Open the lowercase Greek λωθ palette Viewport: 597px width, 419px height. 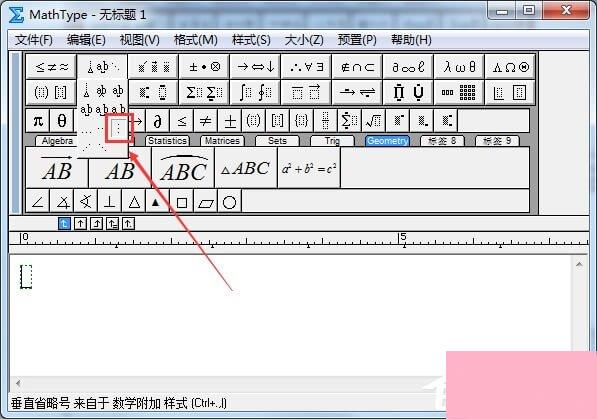tap(459, 67)
